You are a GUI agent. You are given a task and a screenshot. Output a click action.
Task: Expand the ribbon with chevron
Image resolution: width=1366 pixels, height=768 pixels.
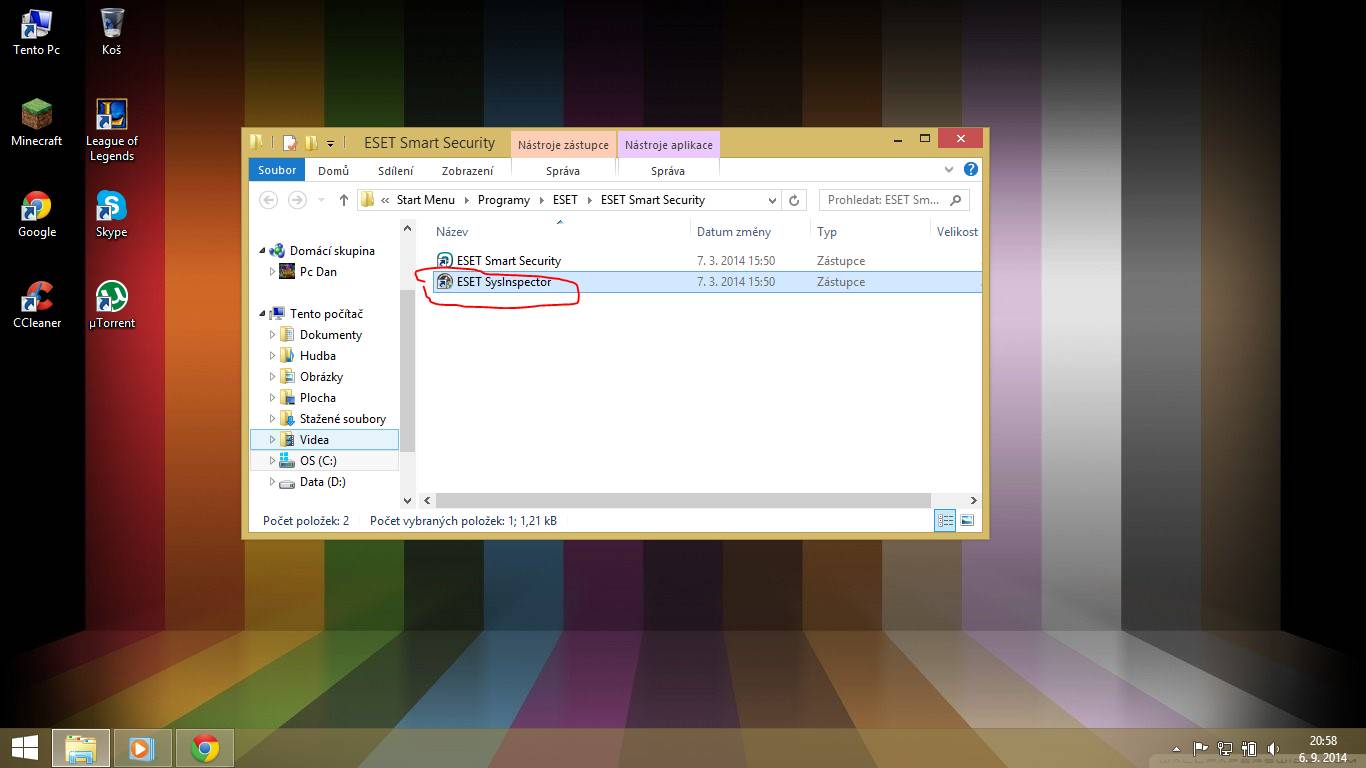tap(948, 170)
